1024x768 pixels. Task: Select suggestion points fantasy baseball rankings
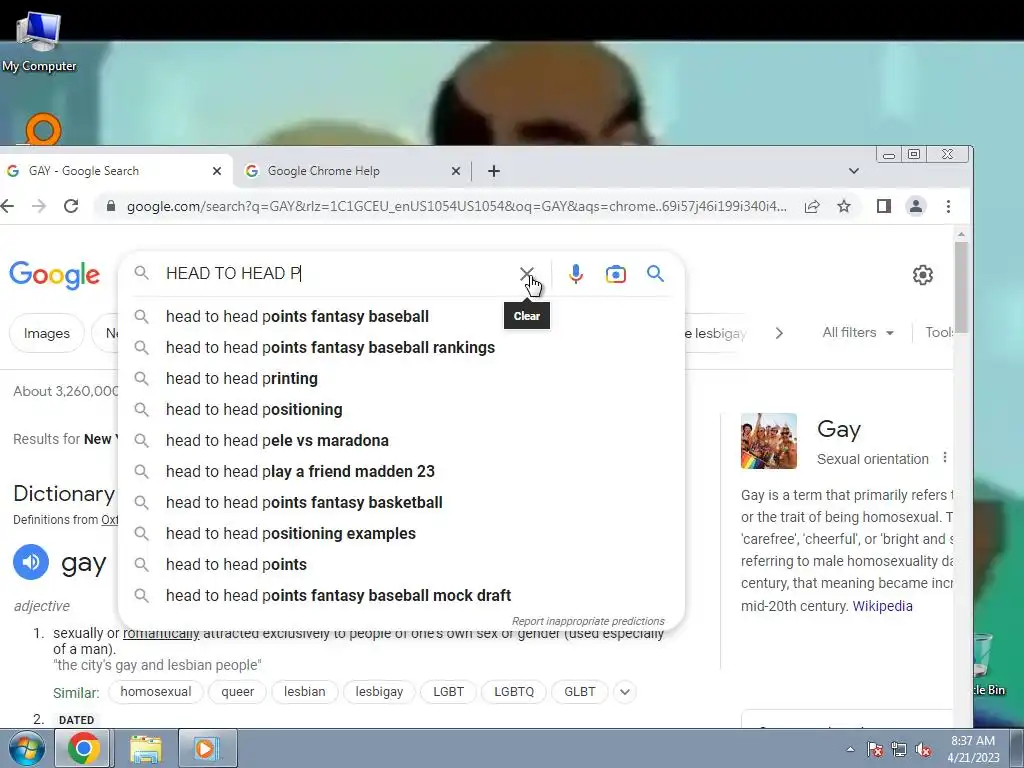(402, 347)
